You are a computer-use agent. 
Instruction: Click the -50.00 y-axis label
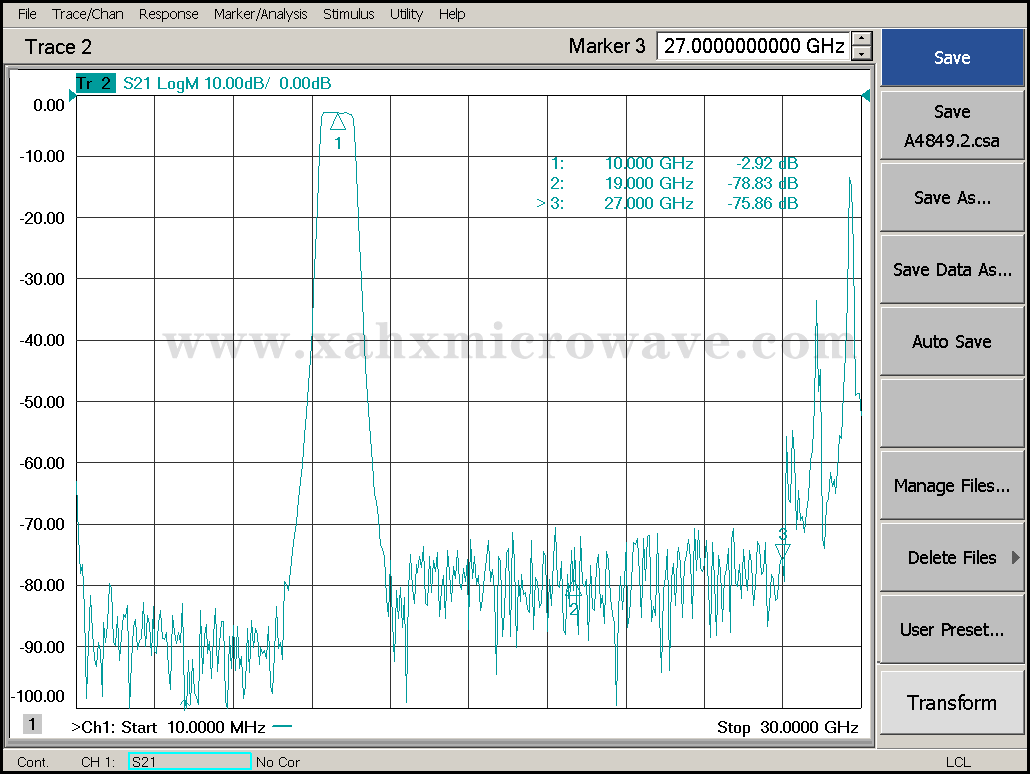coord(42,402)
